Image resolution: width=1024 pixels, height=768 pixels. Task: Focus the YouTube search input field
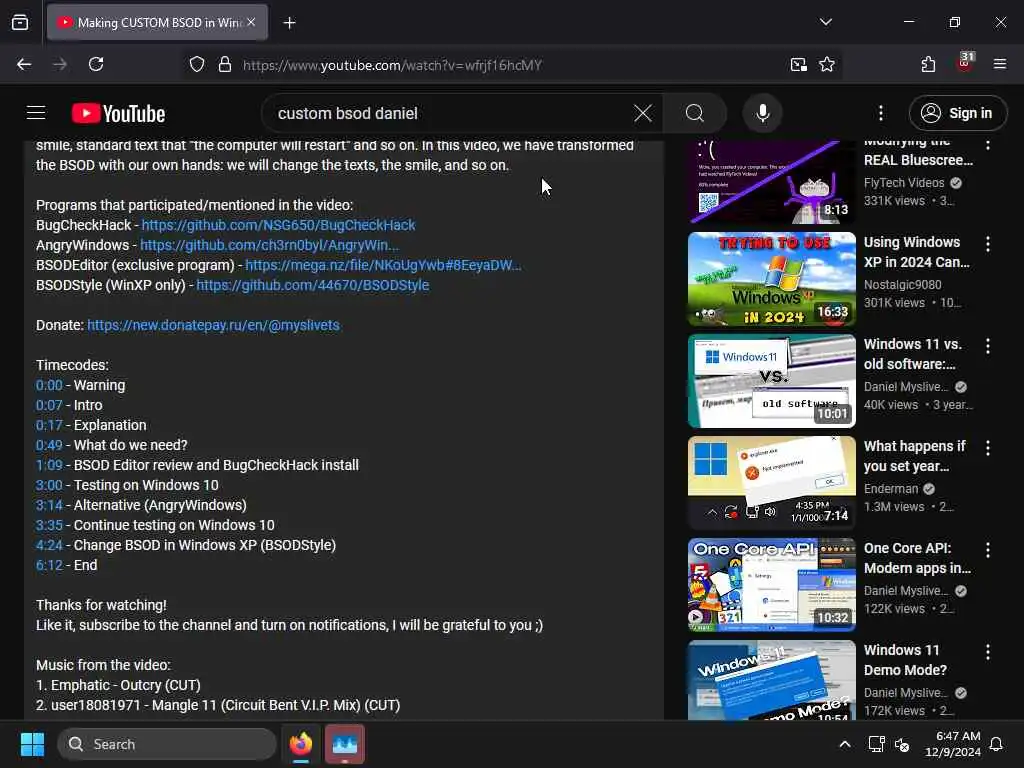(451, 114)
